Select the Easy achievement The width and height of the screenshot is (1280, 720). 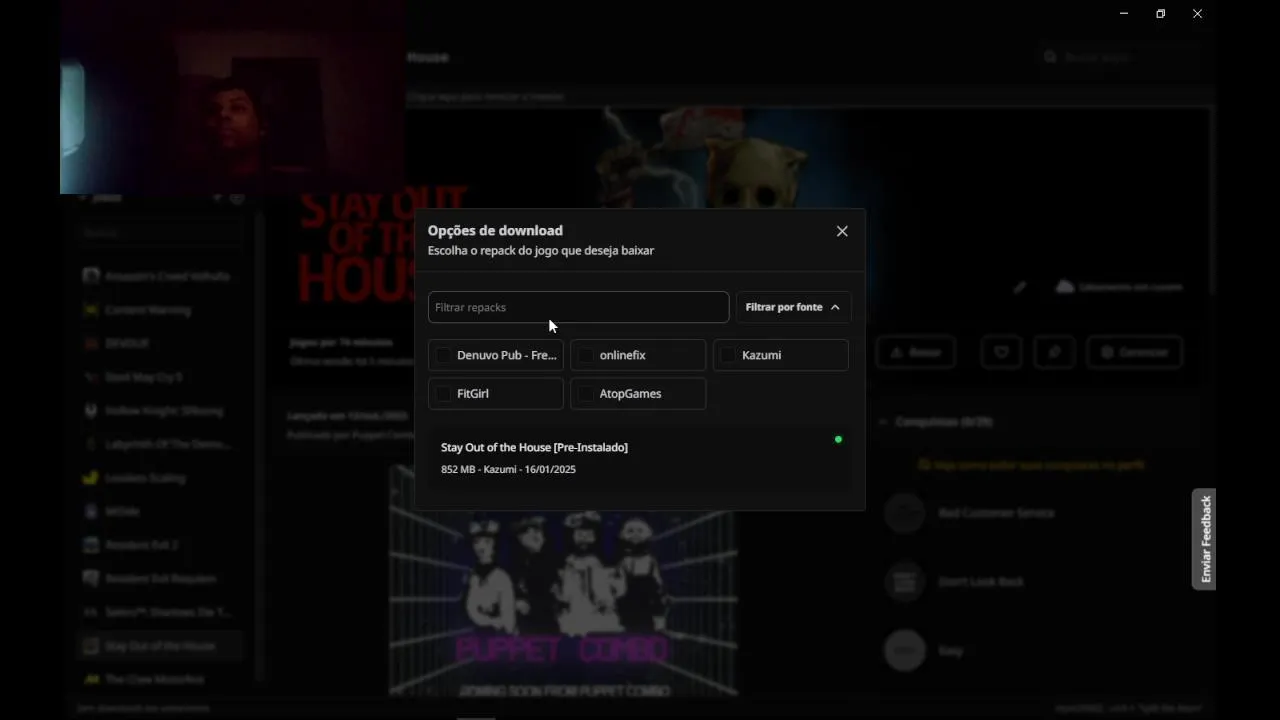click(x=1040, y=651)
